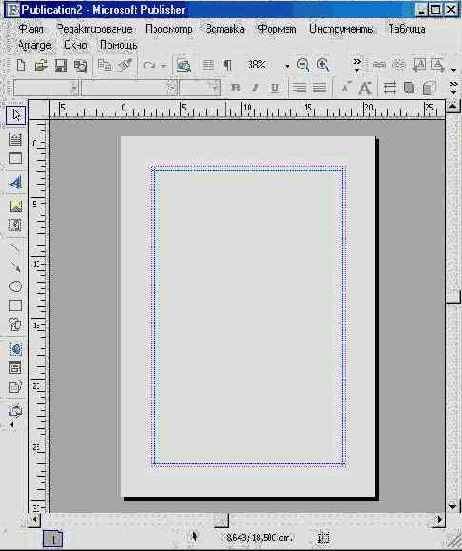The height and width of the screenshot is (551, 462).
Task: Open the Redo history dropdown arrow
Action: 163,66
